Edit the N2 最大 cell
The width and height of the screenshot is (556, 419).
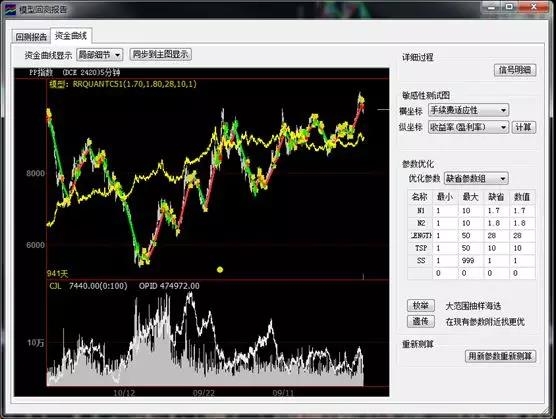coord(471,223)
